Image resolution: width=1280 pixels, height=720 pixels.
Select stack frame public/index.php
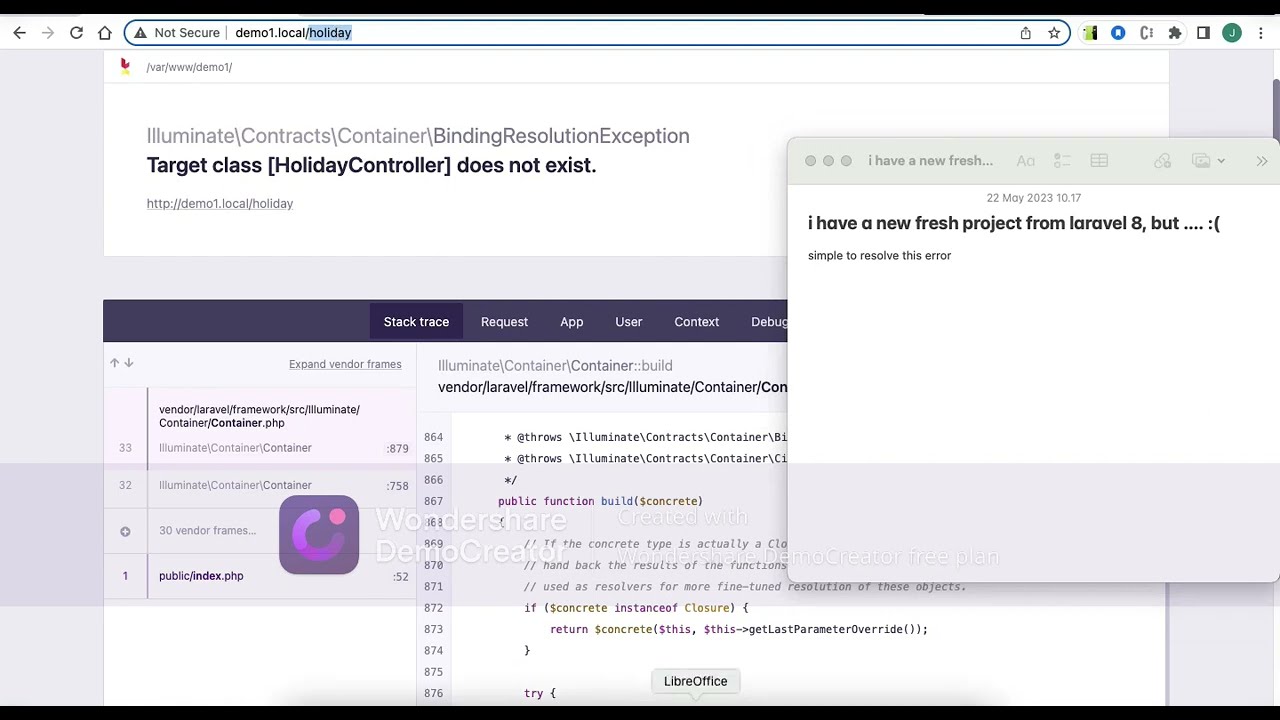(260, 576)
